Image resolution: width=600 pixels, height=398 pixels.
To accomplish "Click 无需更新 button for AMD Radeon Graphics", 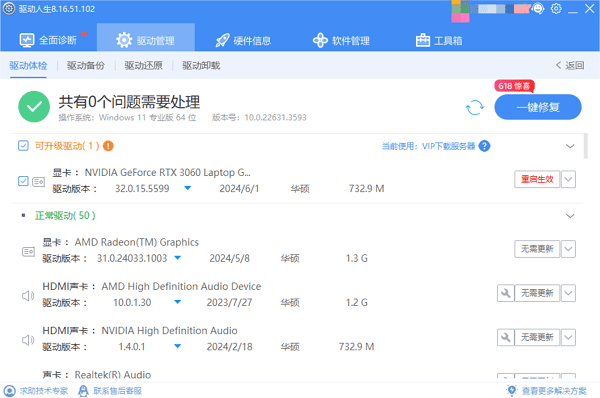I will 537,249.
